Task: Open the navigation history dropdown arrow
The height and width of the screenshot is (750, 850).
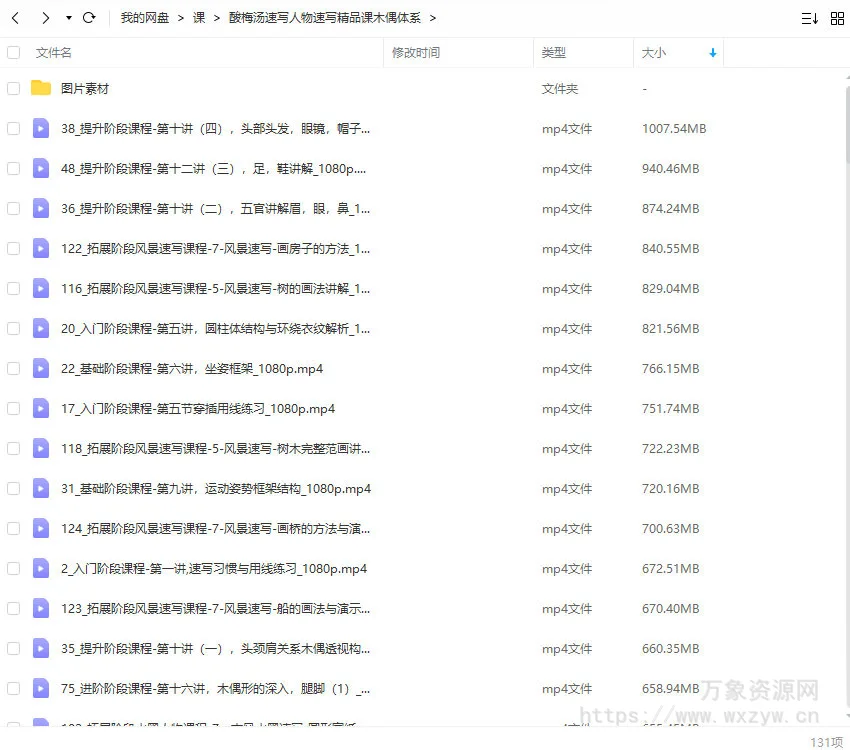Action: (x=68, y=18)
